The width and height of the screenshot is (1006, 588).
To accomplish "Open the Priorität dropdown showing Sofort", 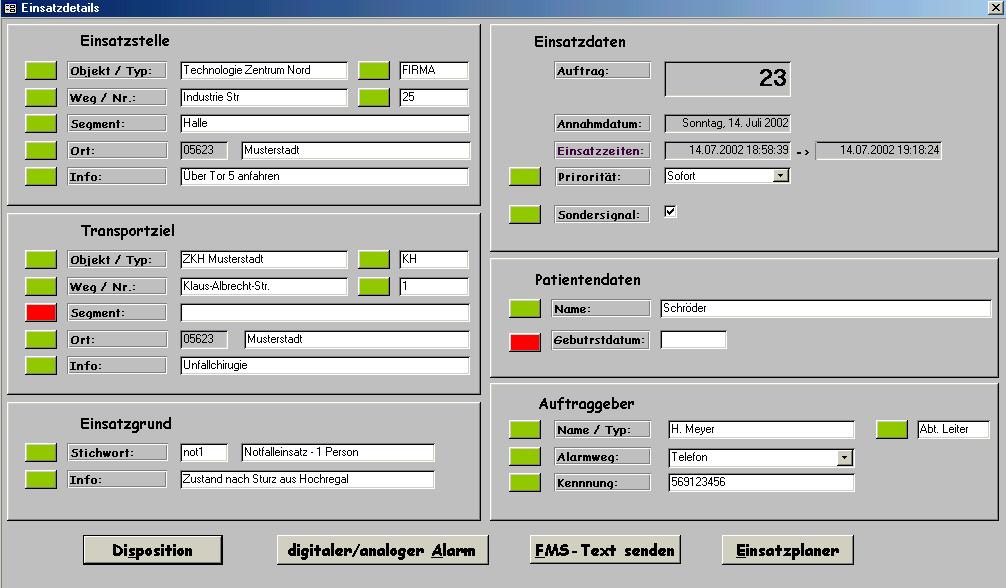I will click(780, 176).
